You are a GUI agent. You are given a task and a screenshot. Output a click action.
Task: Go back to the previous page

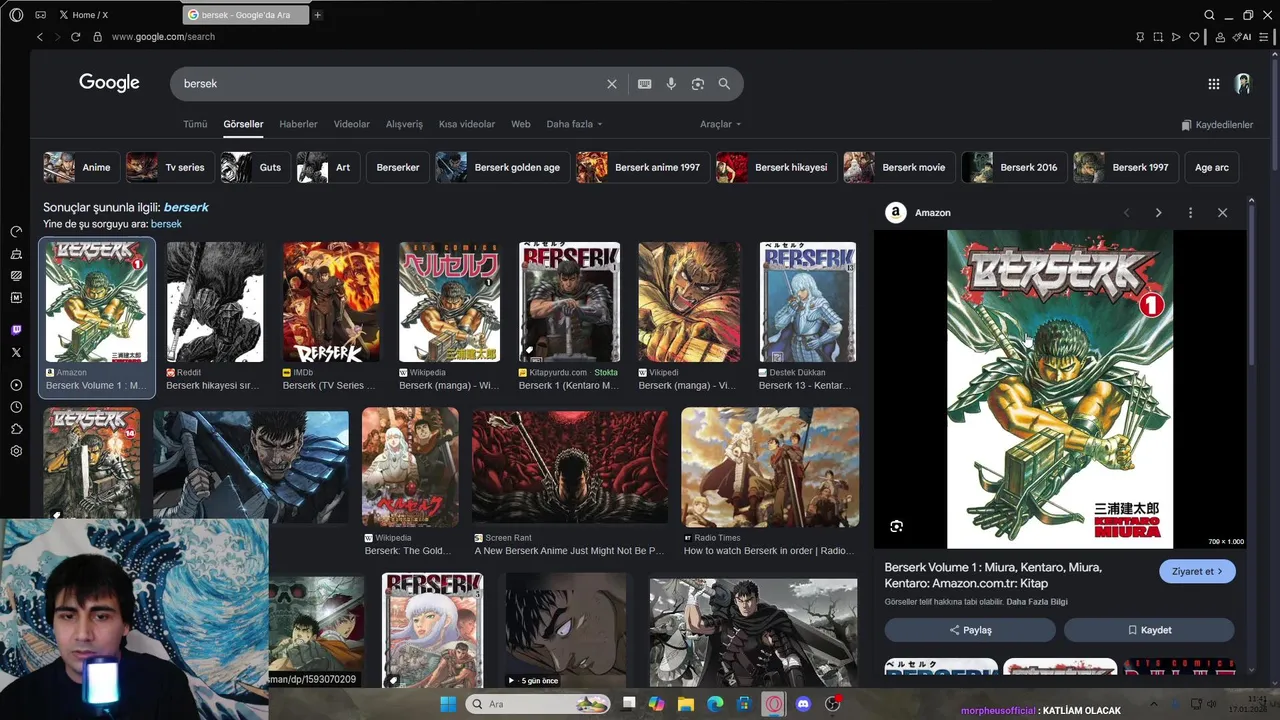coord(40,37)
